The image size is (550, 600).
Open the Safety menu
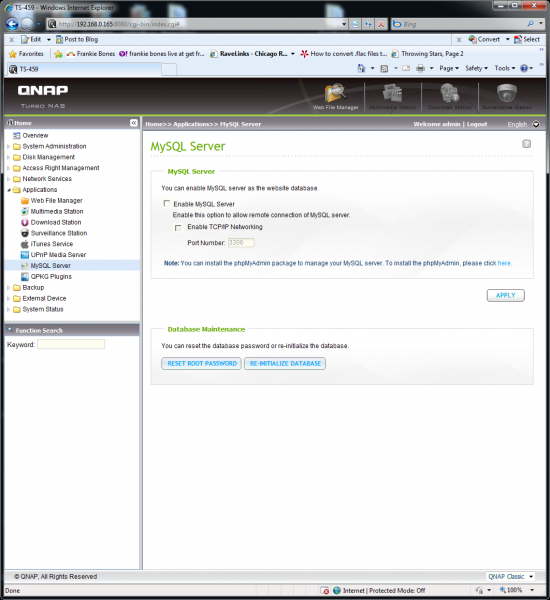tap(476, 68)
